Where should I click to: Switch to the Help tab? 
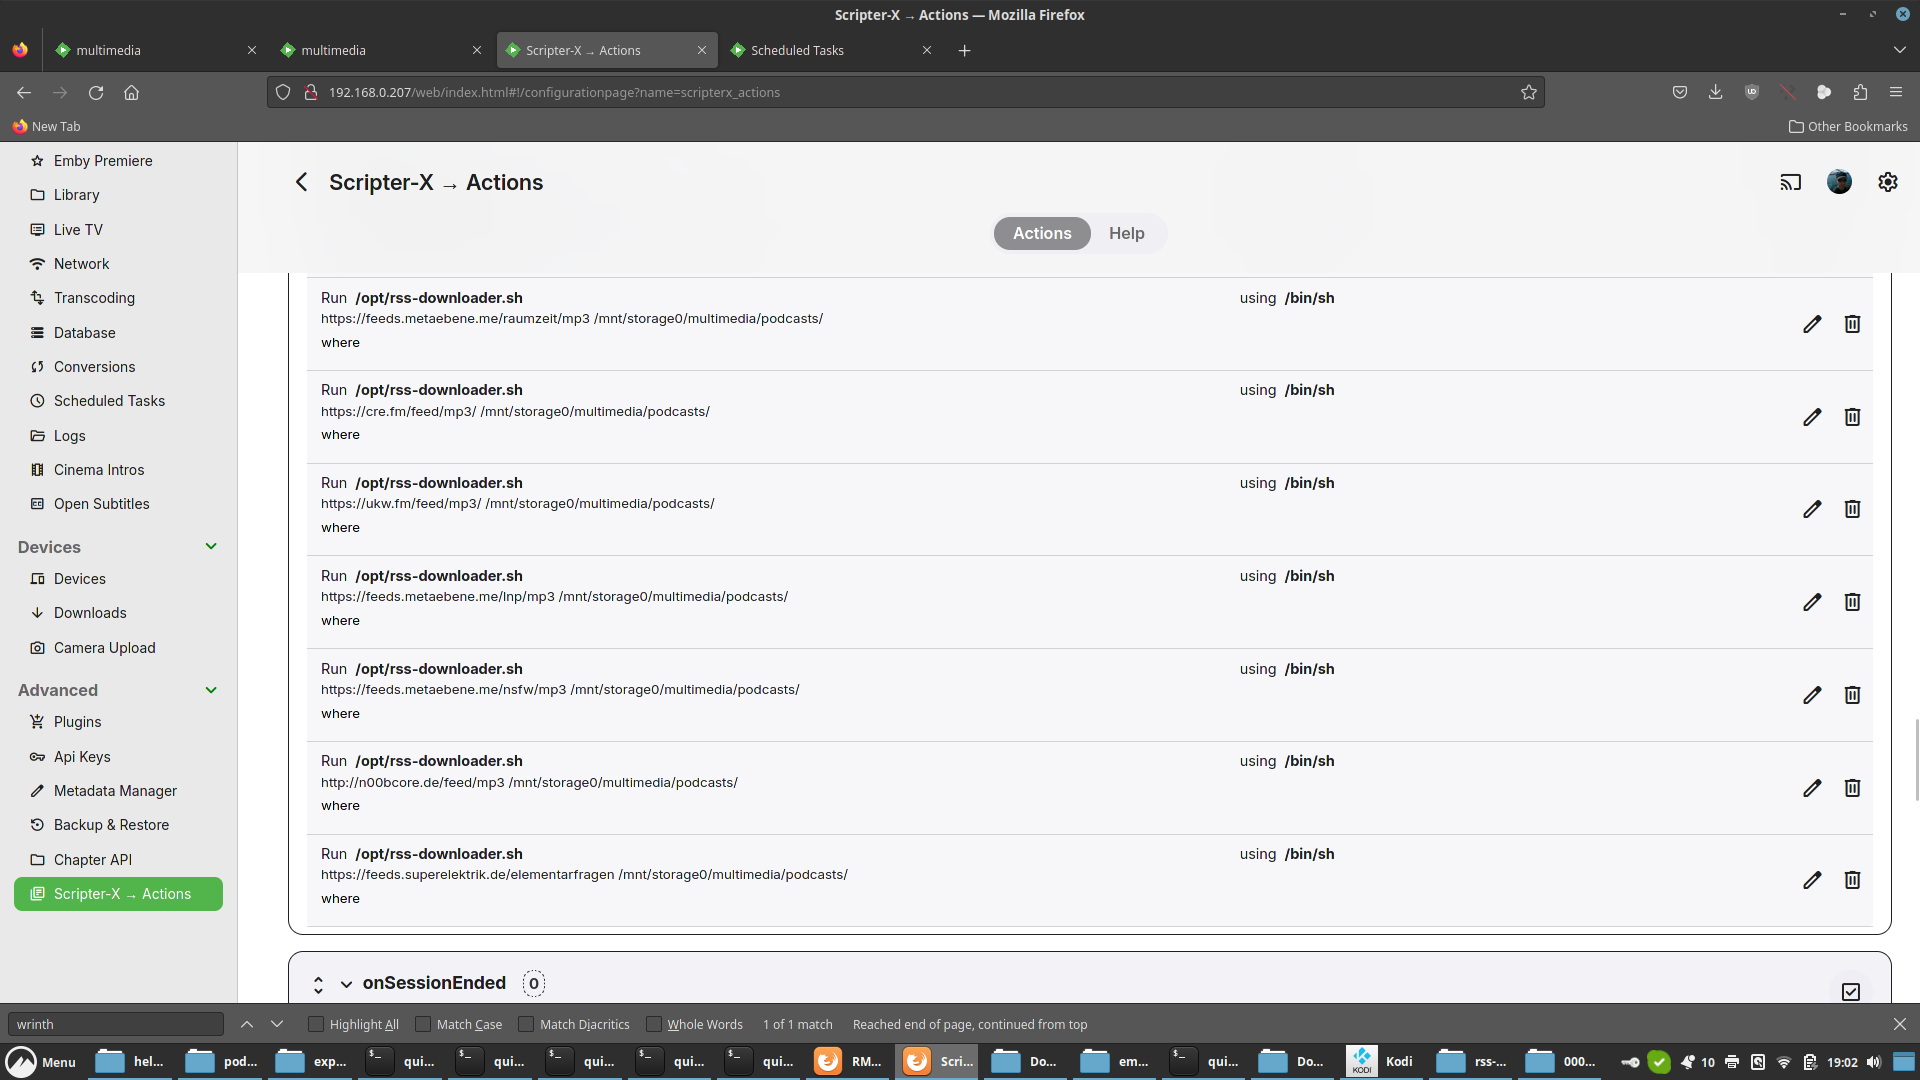click(x=1126, y=233)
